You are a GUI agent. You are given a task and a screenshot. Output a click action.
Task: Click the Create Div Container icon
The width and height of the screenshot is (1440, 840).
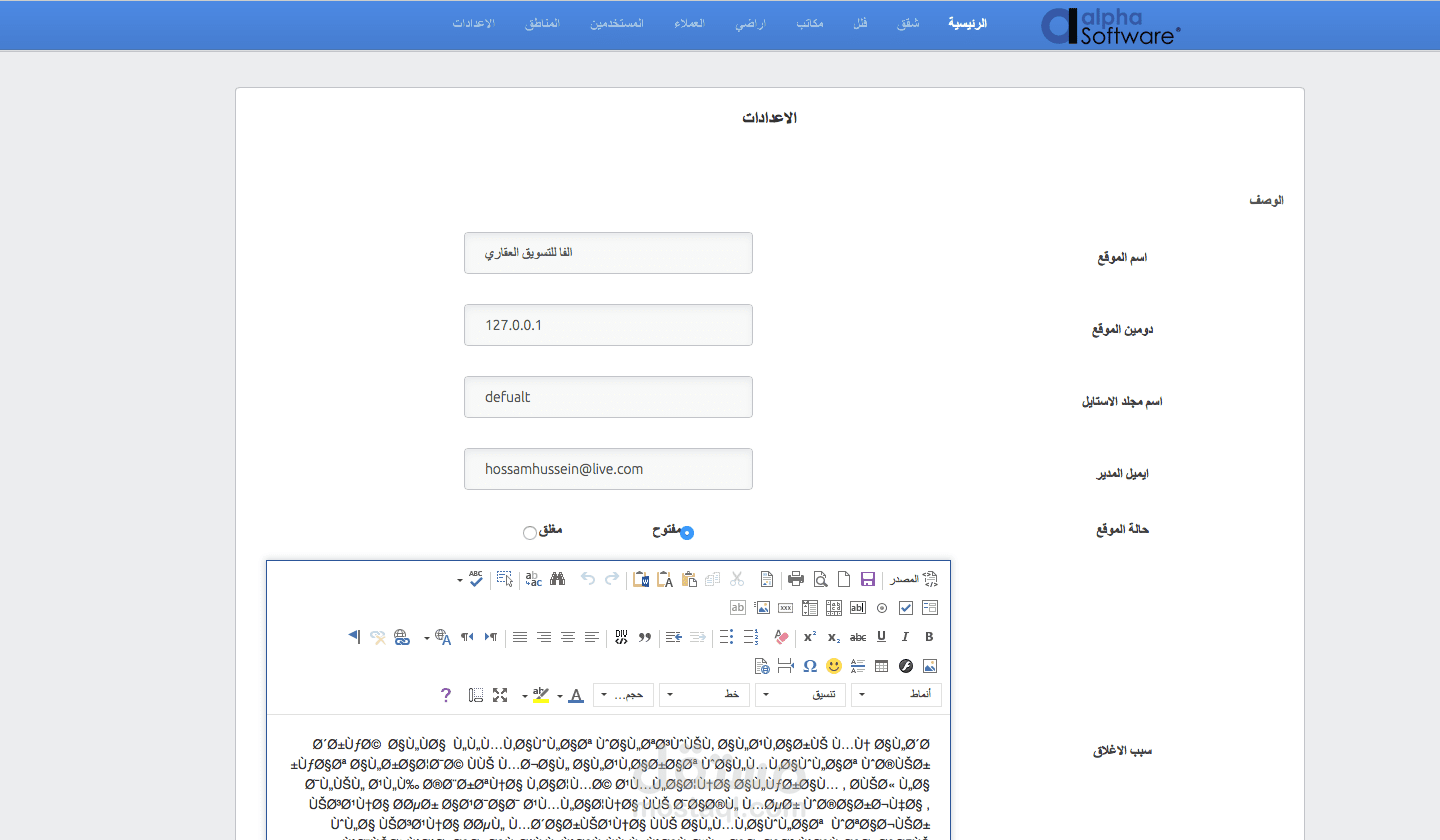tap(621, 636)
